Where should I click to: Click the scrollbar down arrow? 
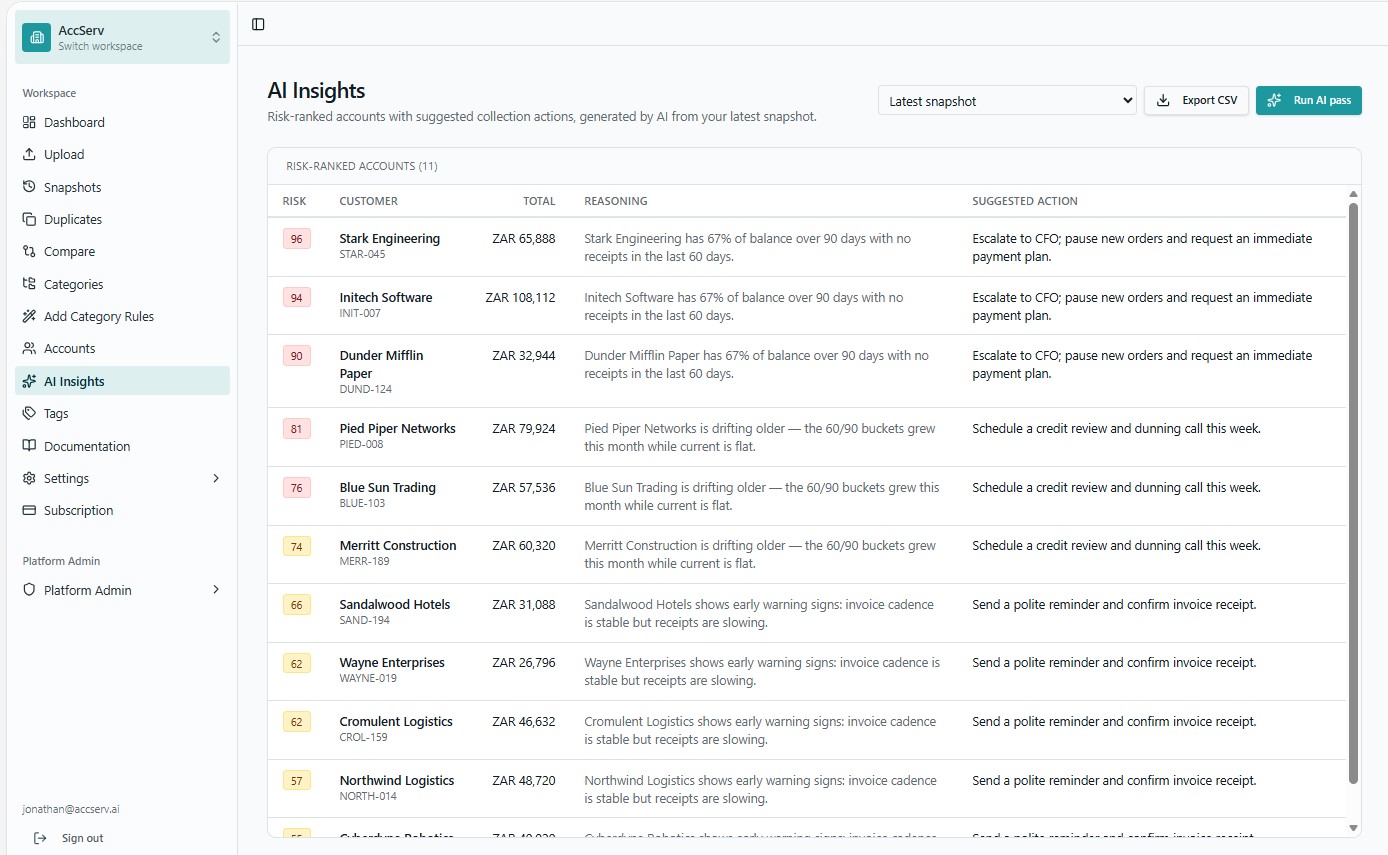pos(1354,828)
